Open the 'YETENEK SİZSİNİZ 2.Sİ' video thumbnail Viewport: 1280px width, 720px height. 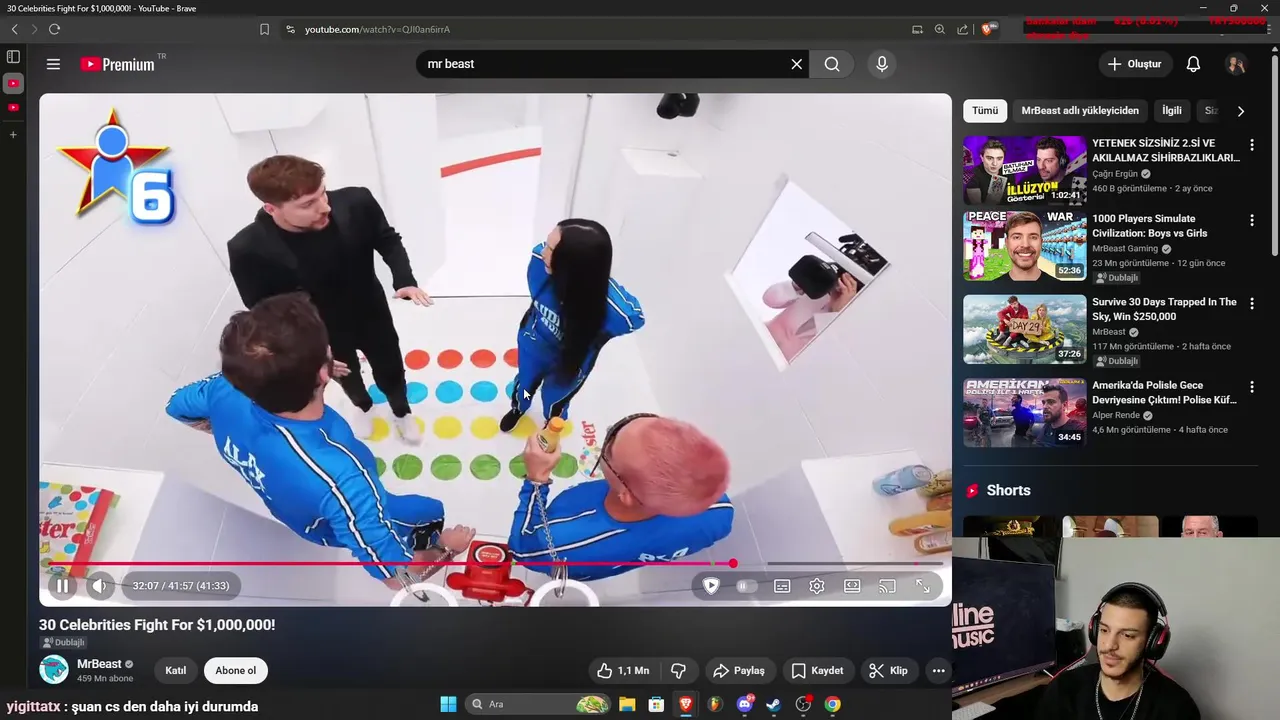pyautogui.click(x=1024, y=170)
